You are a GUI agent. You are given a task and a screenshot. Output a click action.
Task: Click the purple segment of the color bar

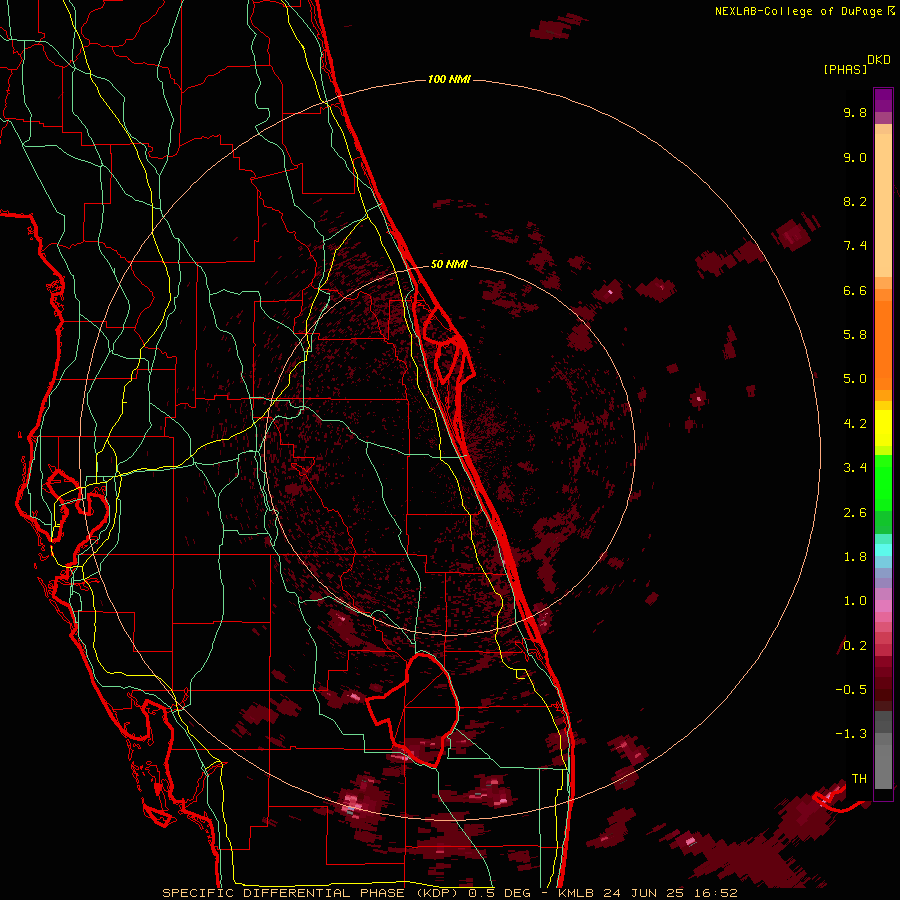pos(883,100)
